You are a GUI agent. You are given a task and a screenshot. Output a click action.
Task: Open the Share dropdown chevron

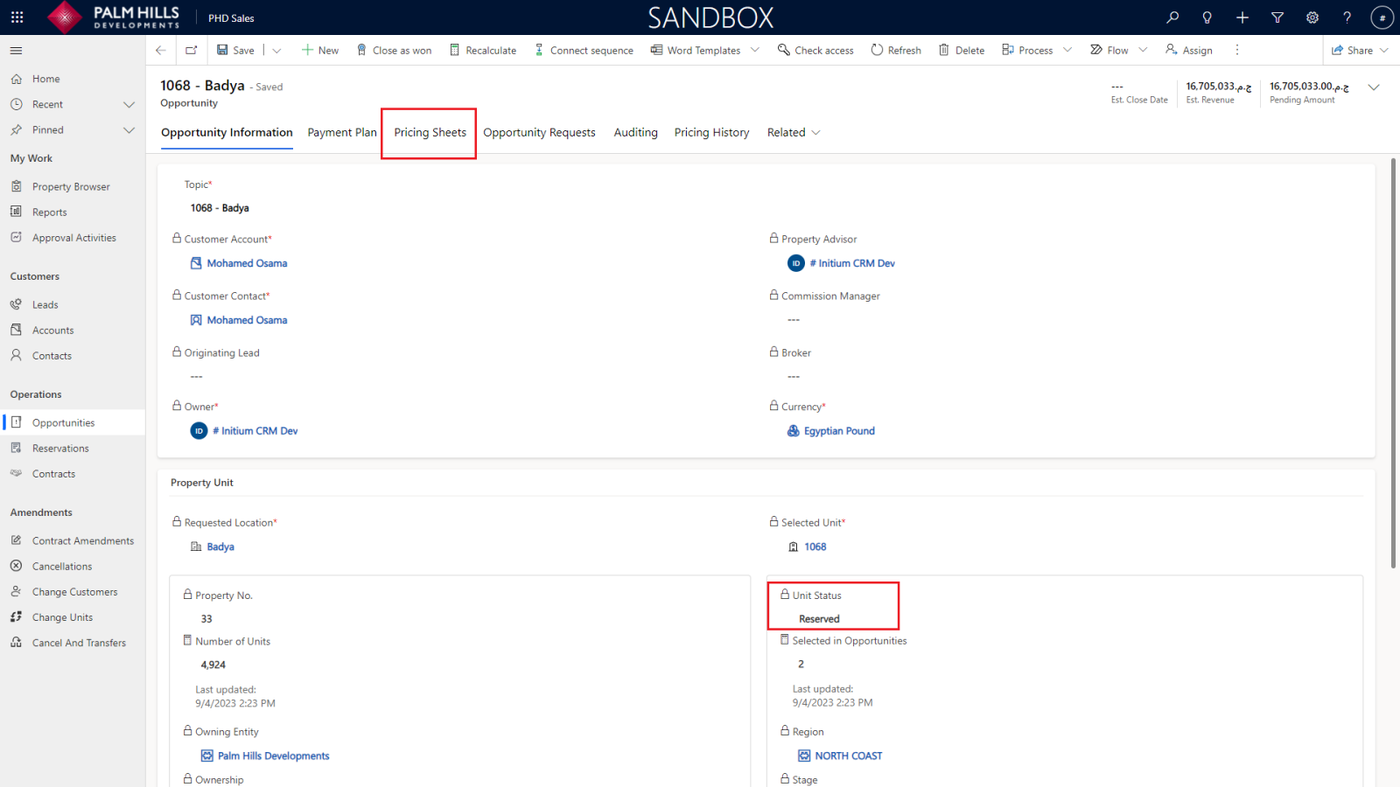click(x=1385, y=50)
